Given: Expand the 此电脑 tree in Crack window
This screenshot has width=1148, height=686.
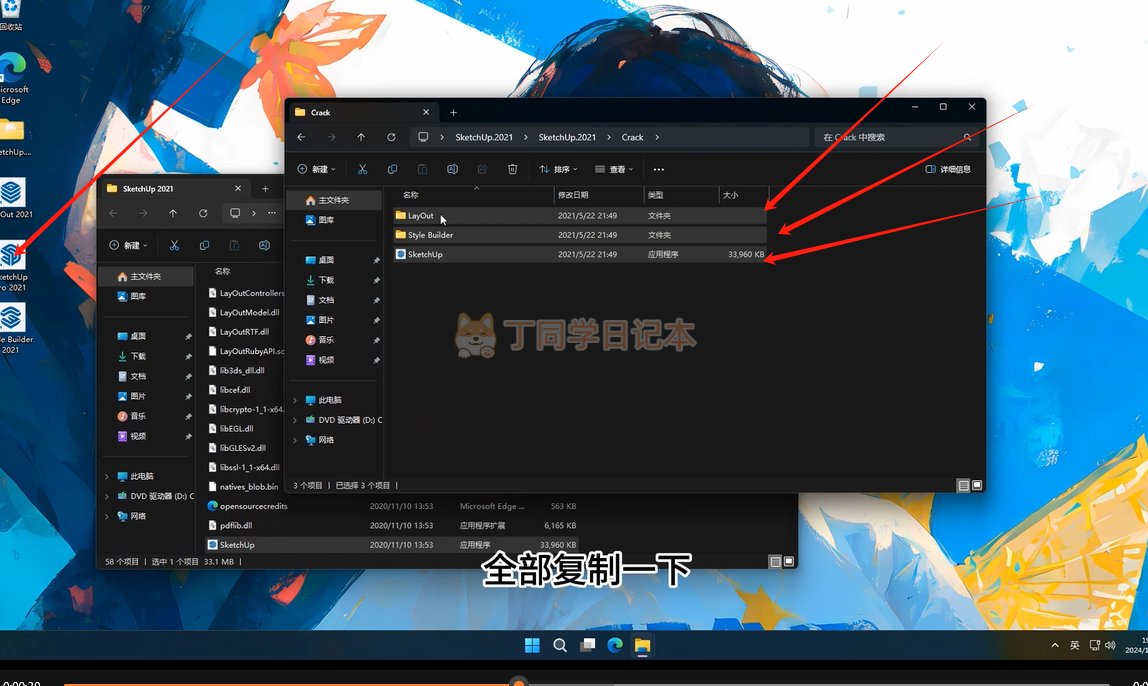Looking at the screenshot, I should (x=295, y=400).
